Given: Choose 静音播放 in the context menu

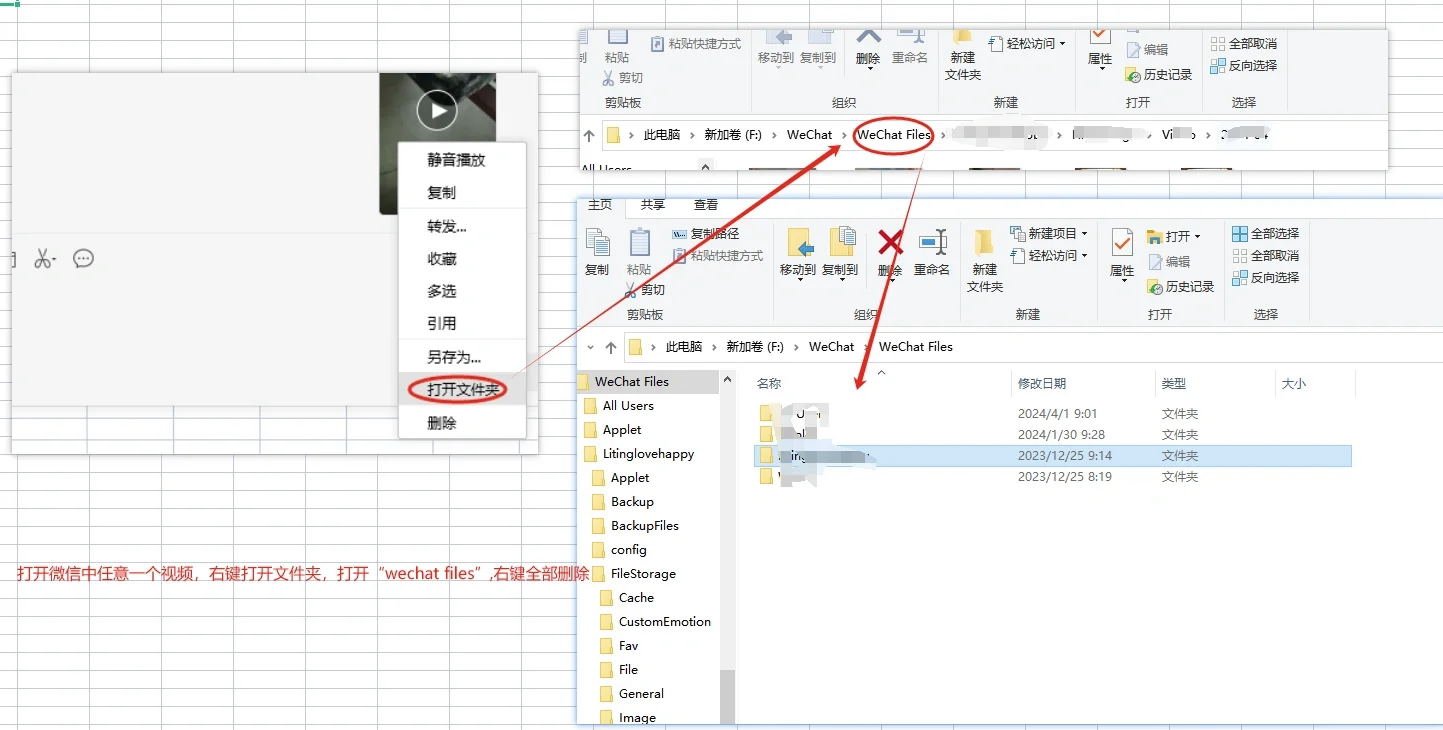Looking at the screenshot, I should [x=456, y=160].
